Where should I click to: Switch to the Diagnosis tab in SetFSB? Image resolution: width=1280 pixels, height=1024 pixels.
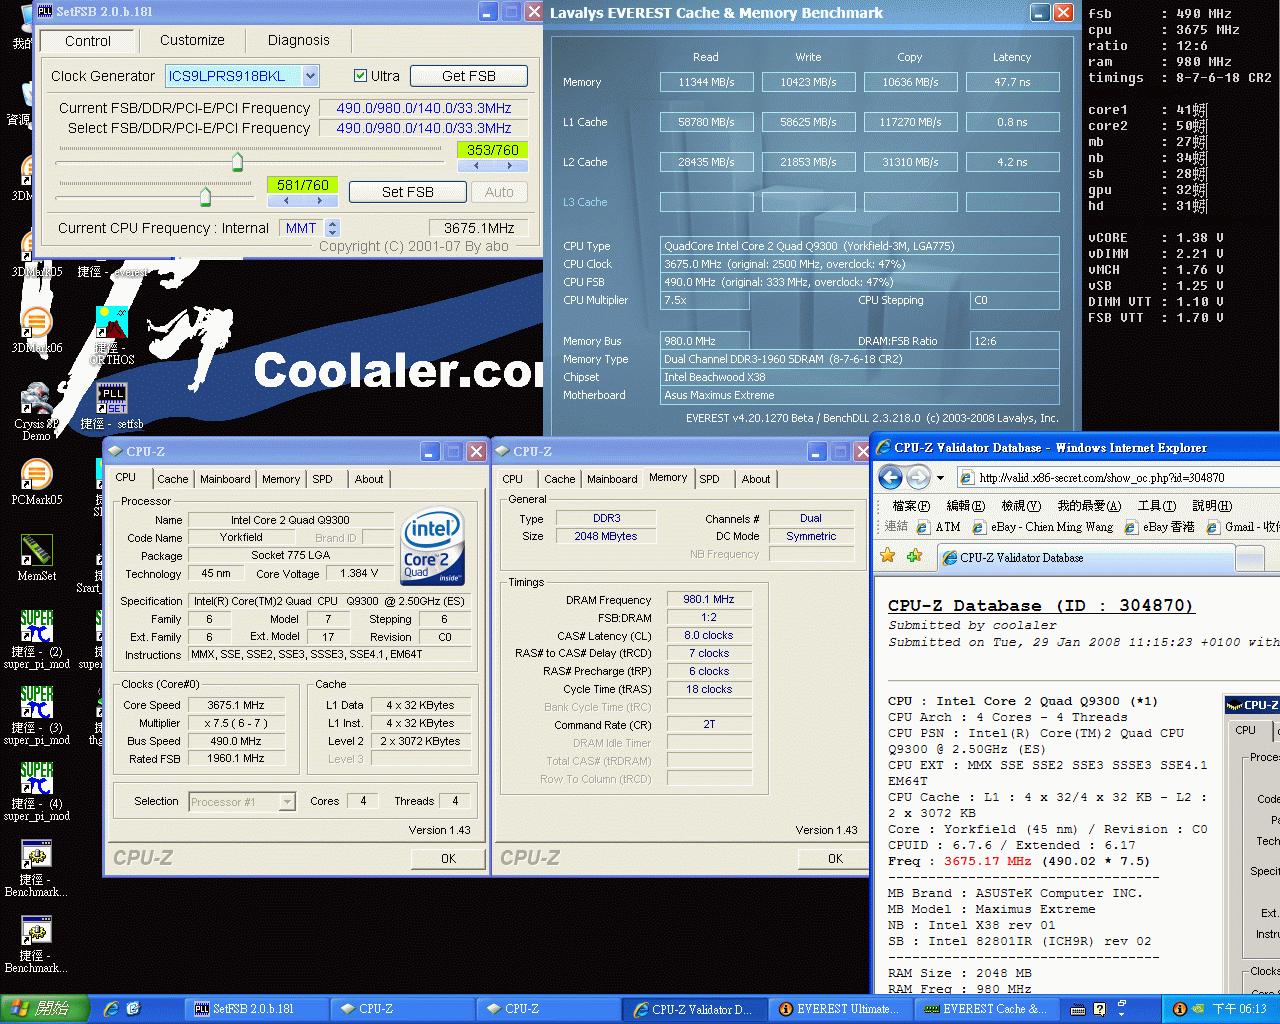[x=298, y=40]
